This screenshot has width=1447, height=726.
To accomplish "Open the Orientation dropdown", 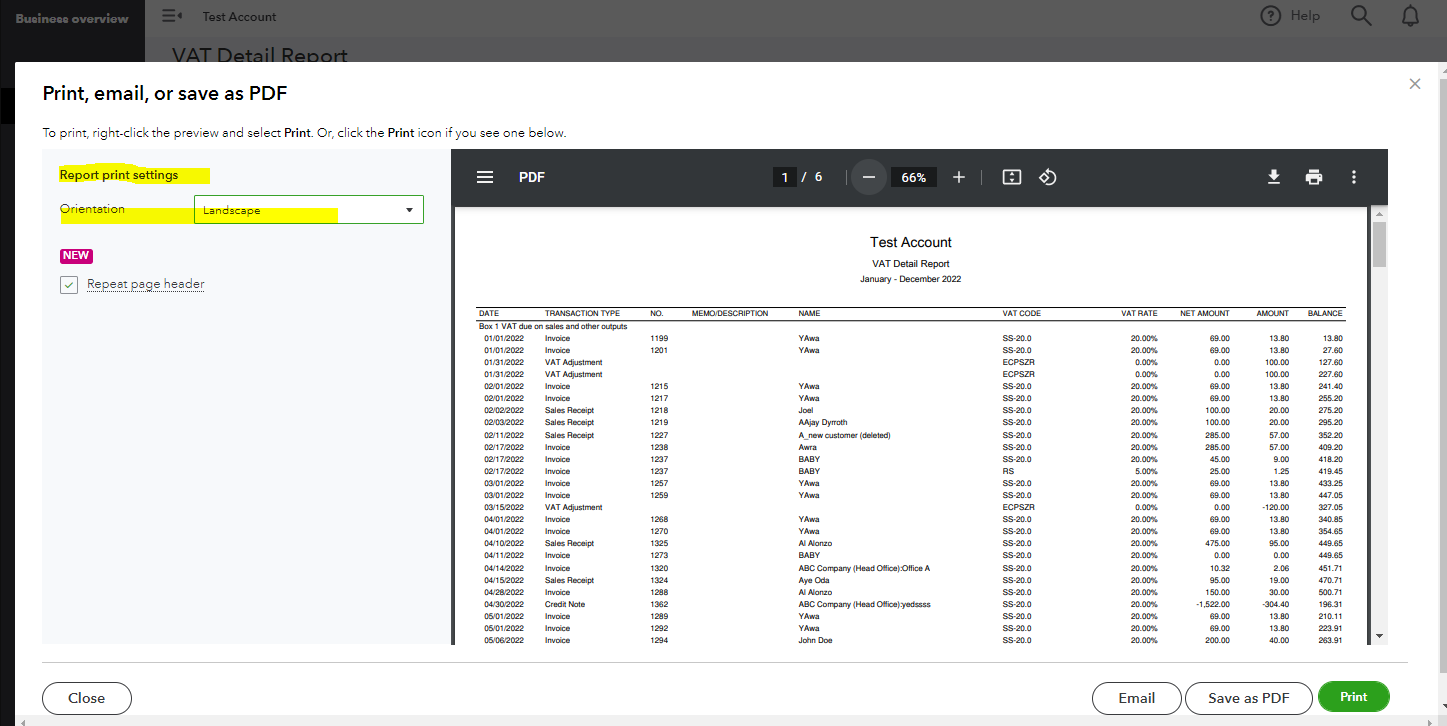I will pyautogui.click(x=308, y=210).
